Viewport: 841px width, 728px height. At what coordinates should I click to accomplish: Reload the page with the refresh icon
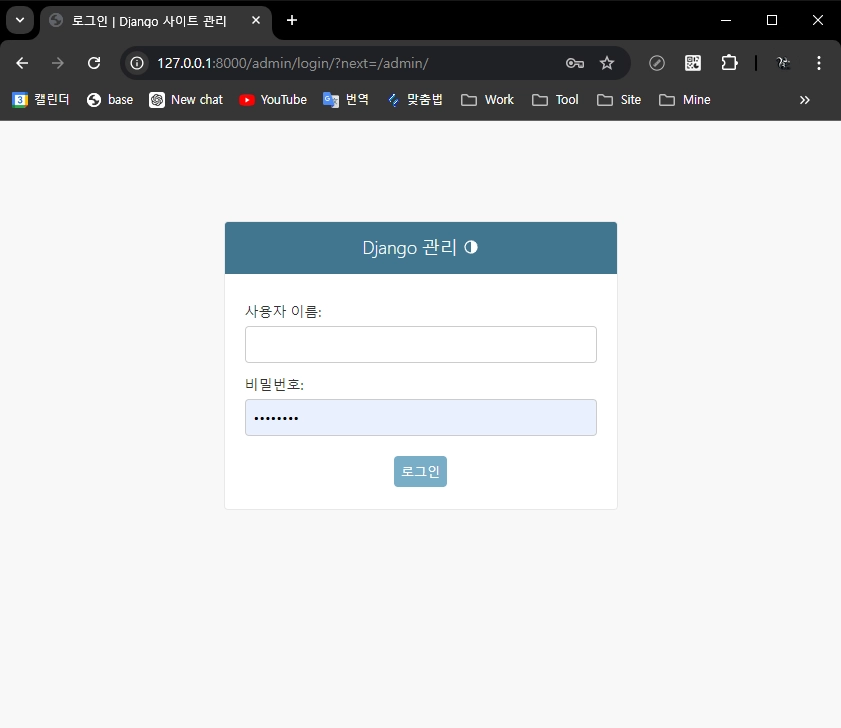[94, 63]
